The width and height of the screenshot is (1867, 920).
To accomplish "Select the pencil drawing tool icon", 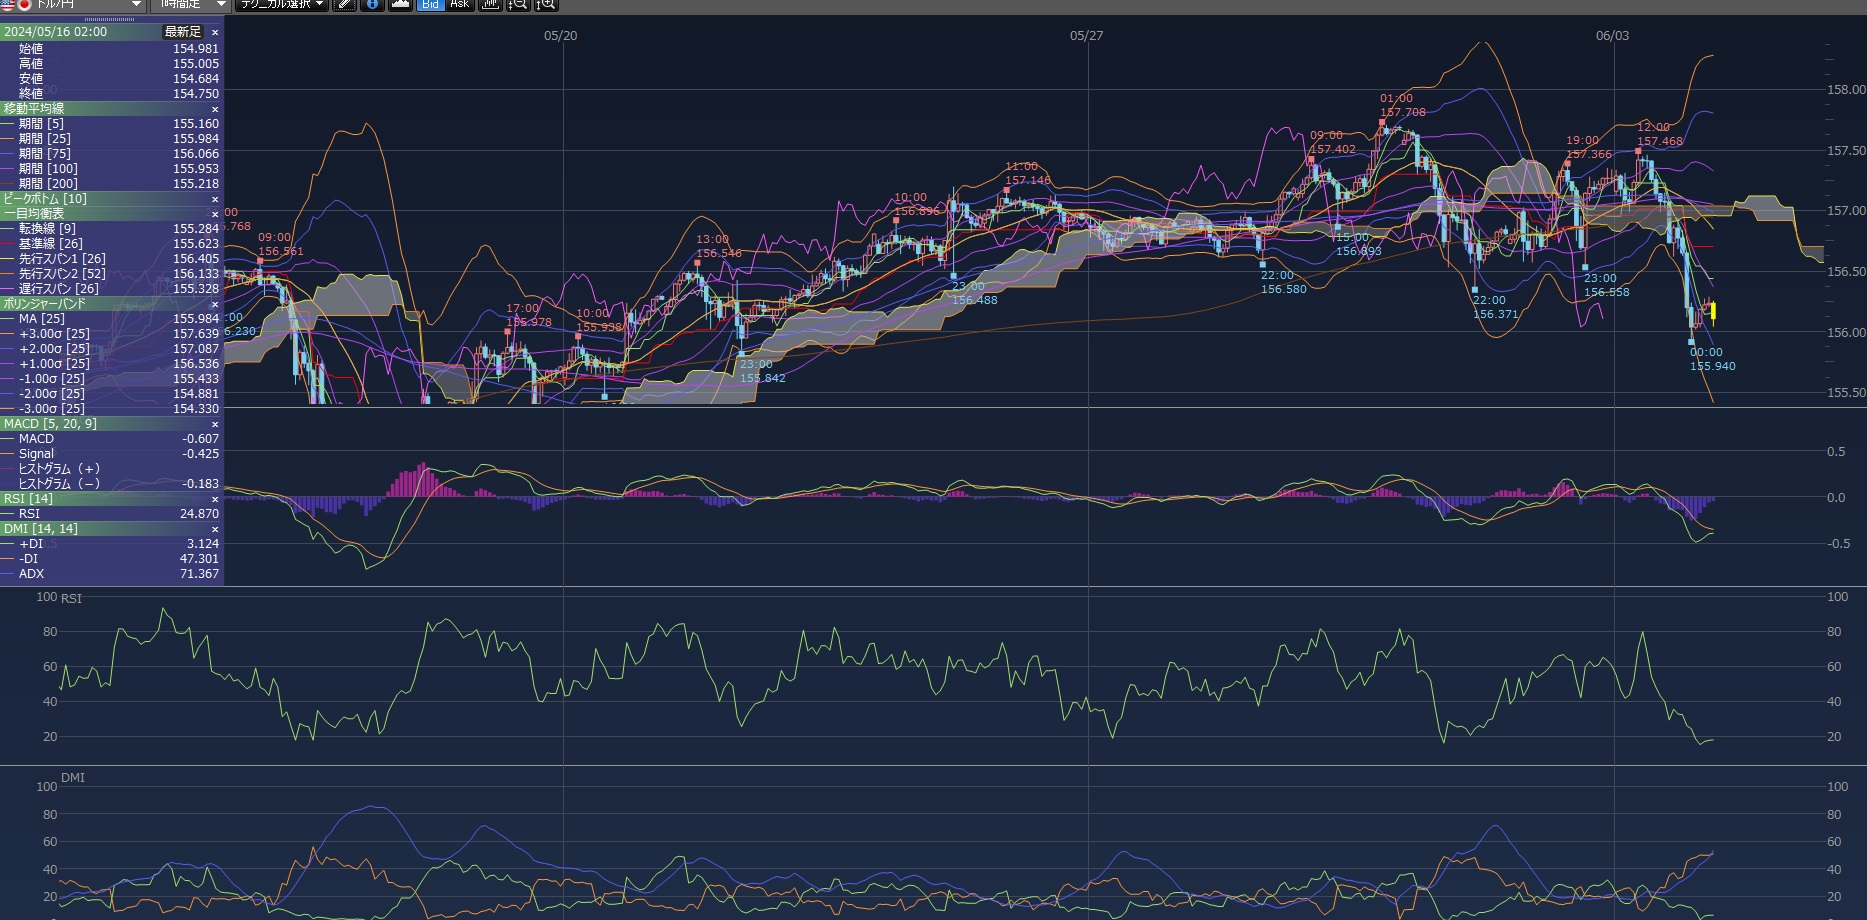I will 344,4.
